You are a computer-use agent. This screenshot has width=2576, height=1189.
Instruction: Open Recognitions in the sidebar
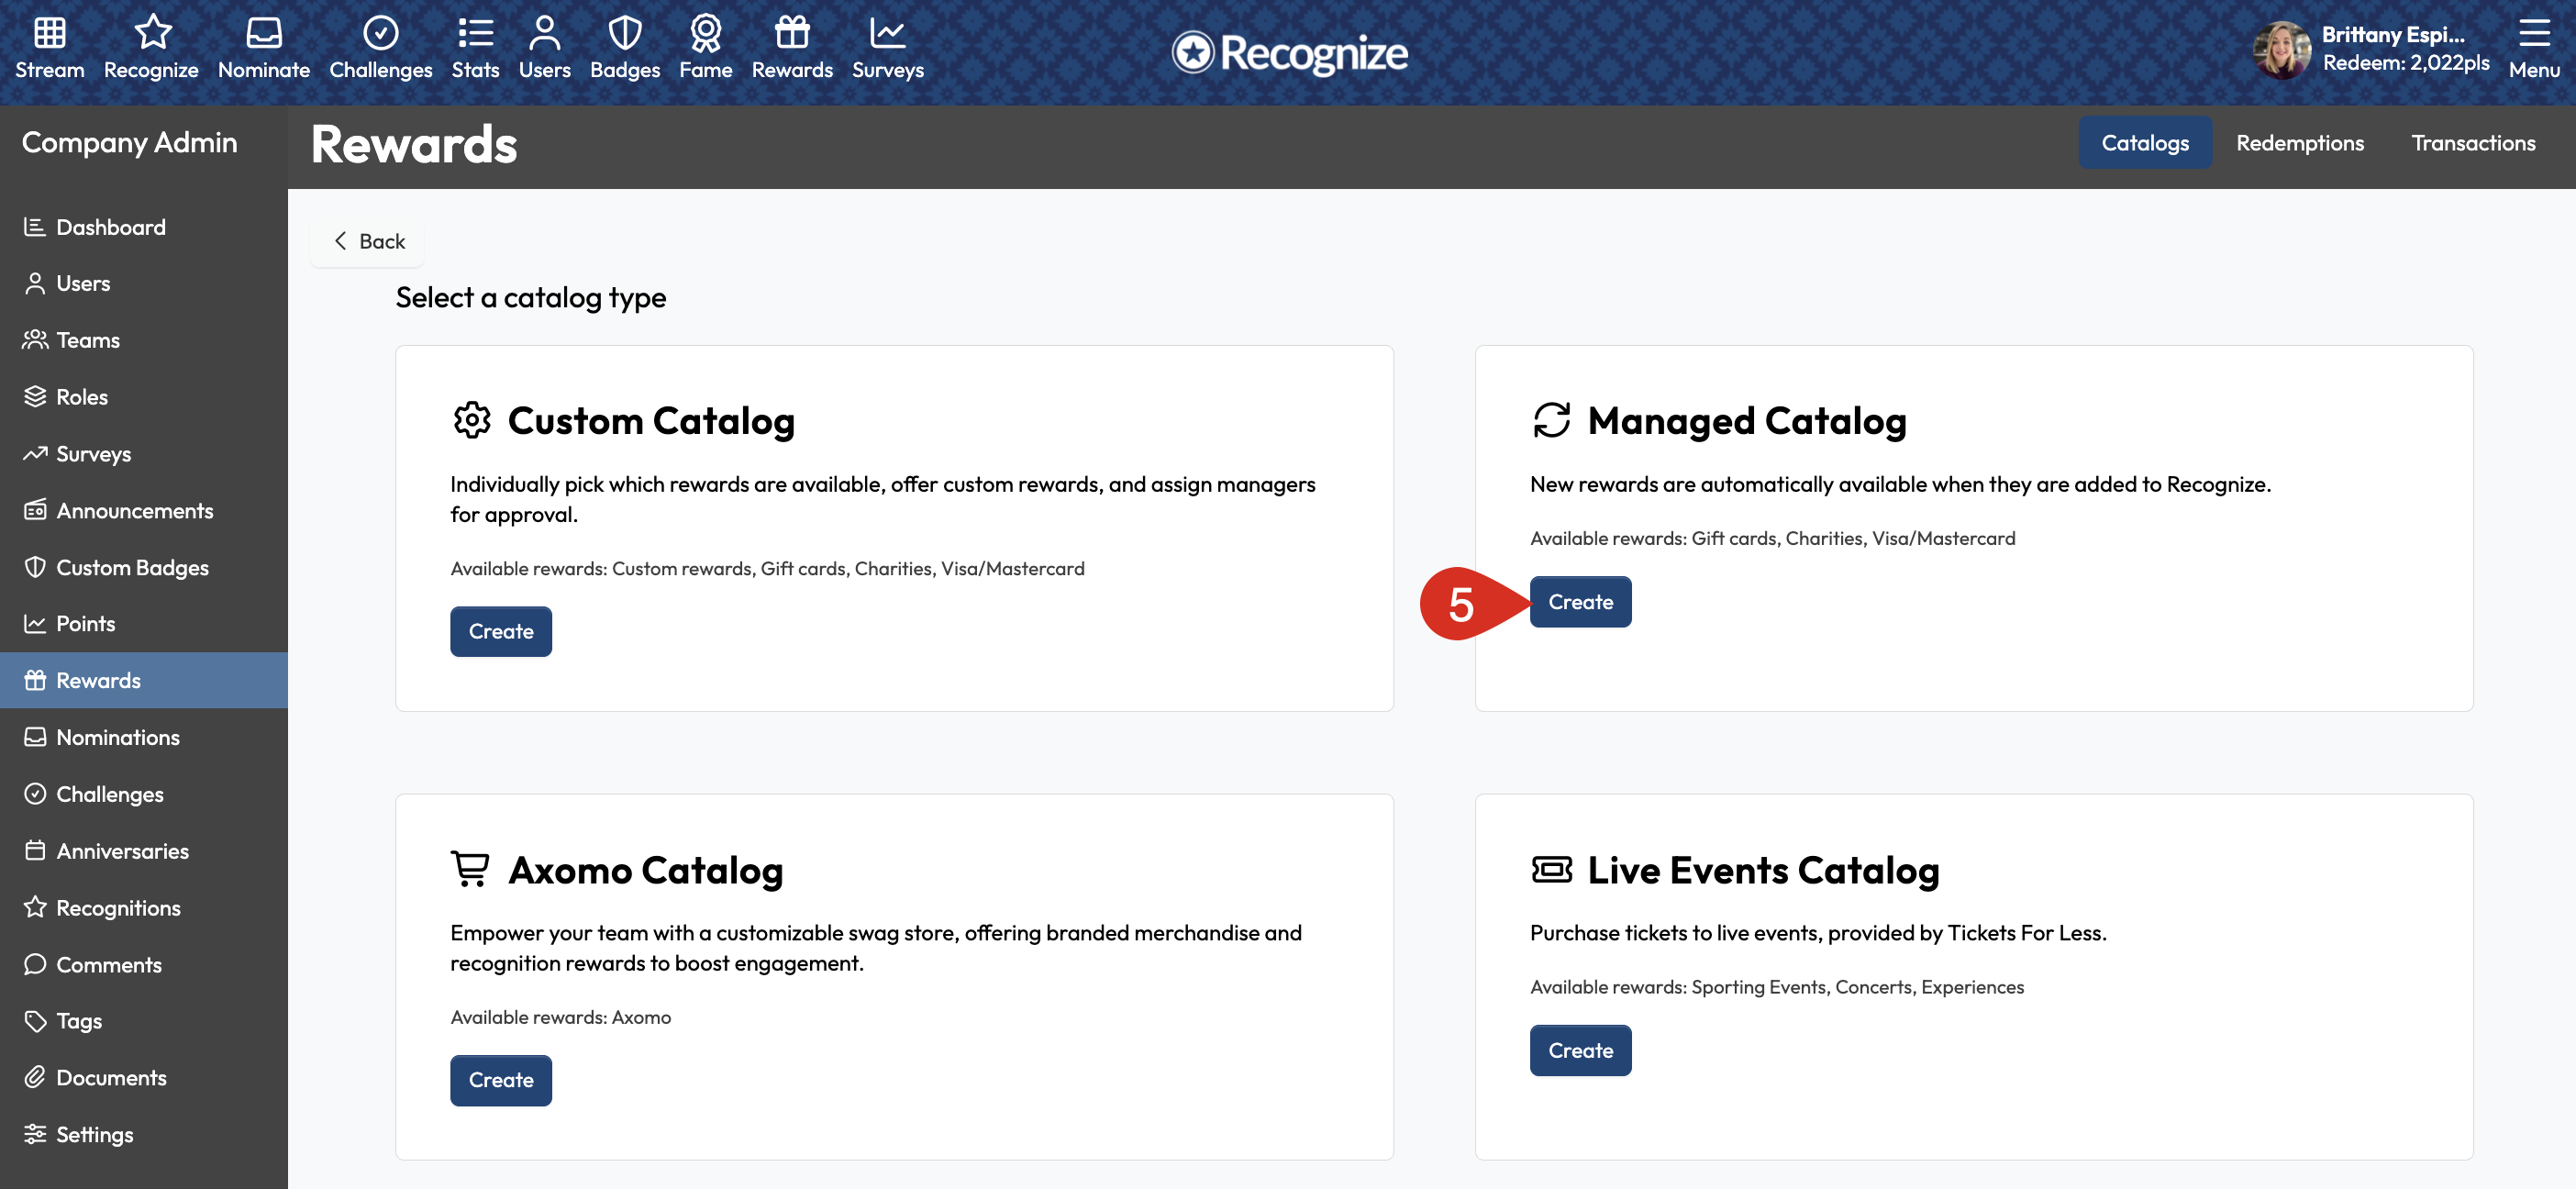(x=144, y=907)
